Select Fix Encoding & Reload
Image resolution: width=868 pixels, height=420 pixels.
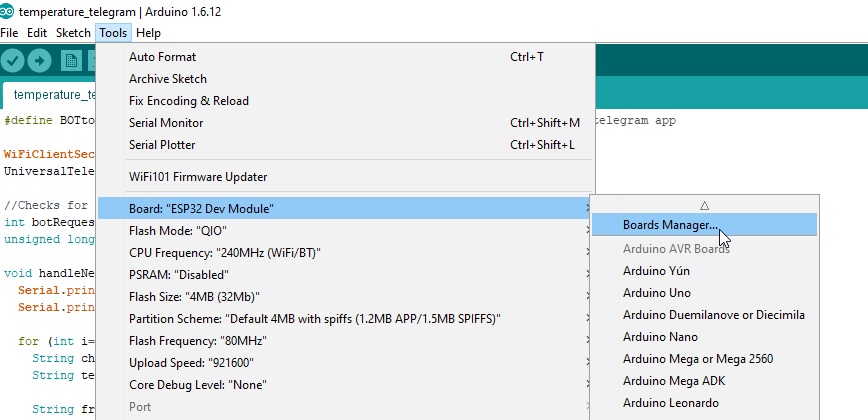345,101
